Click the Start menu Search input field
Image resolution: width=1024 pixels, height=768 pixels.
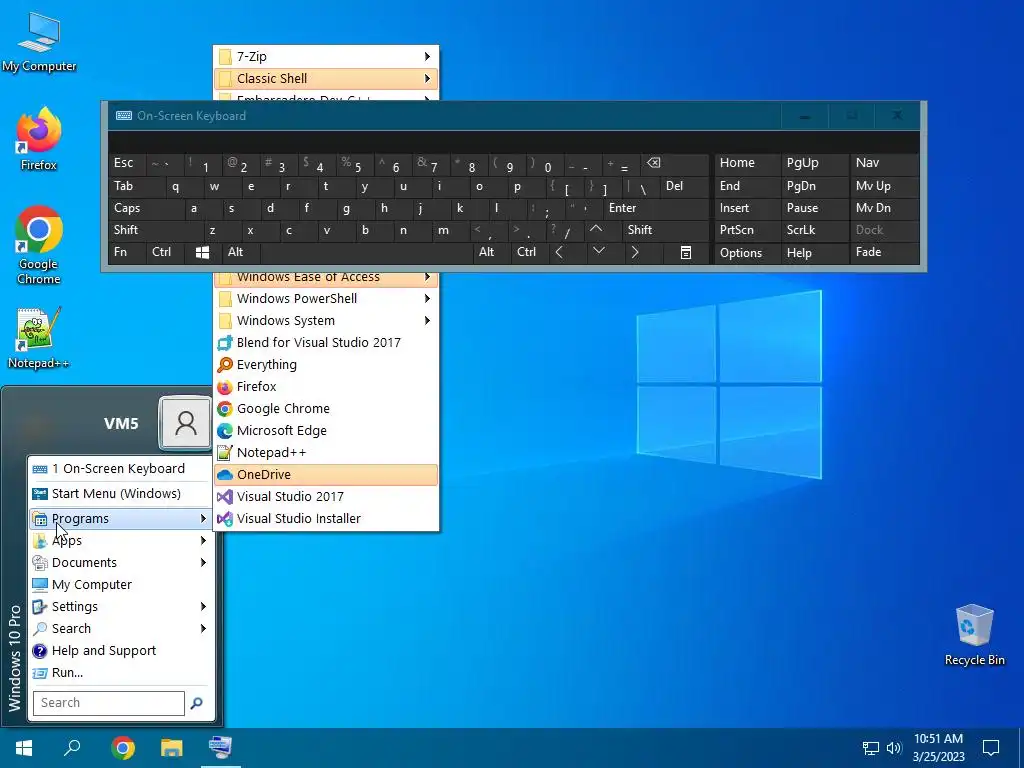(x=109, y=703)
